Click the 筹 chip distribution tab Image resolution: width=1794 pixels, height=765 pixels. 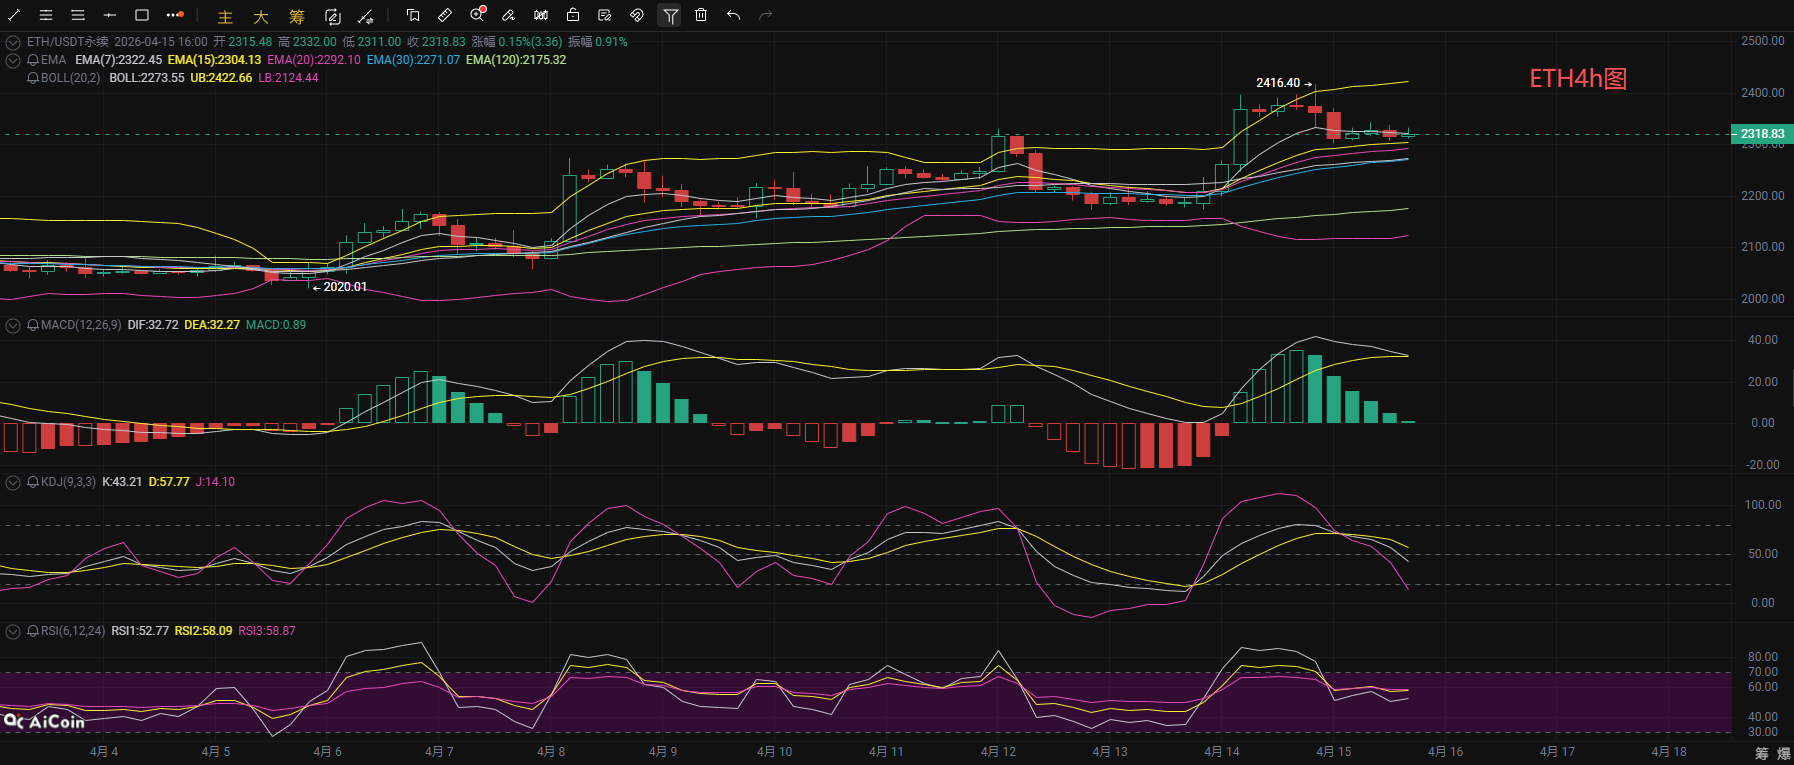click(x=296, y=16)
